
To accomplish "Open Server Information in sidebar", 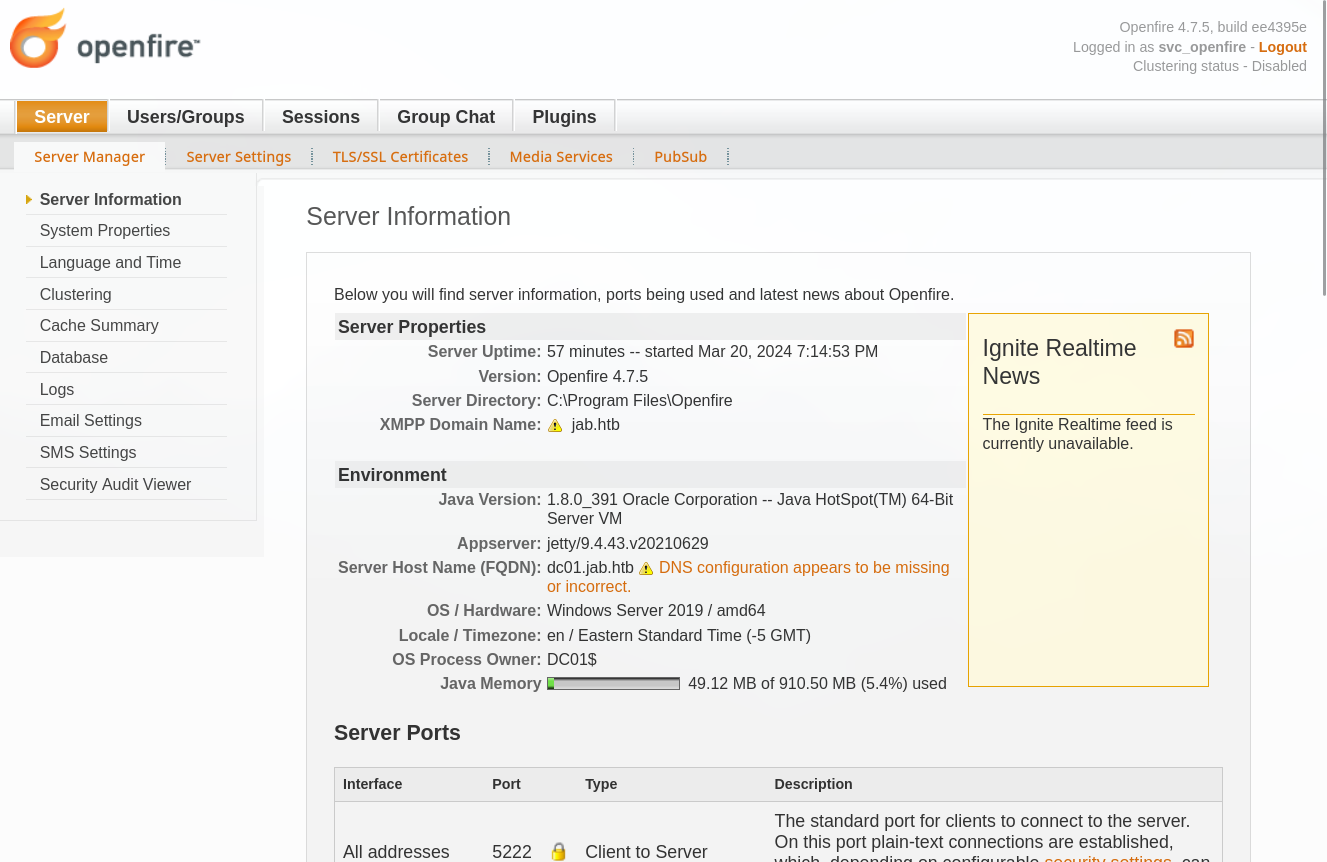I will [x=111, y=200].
